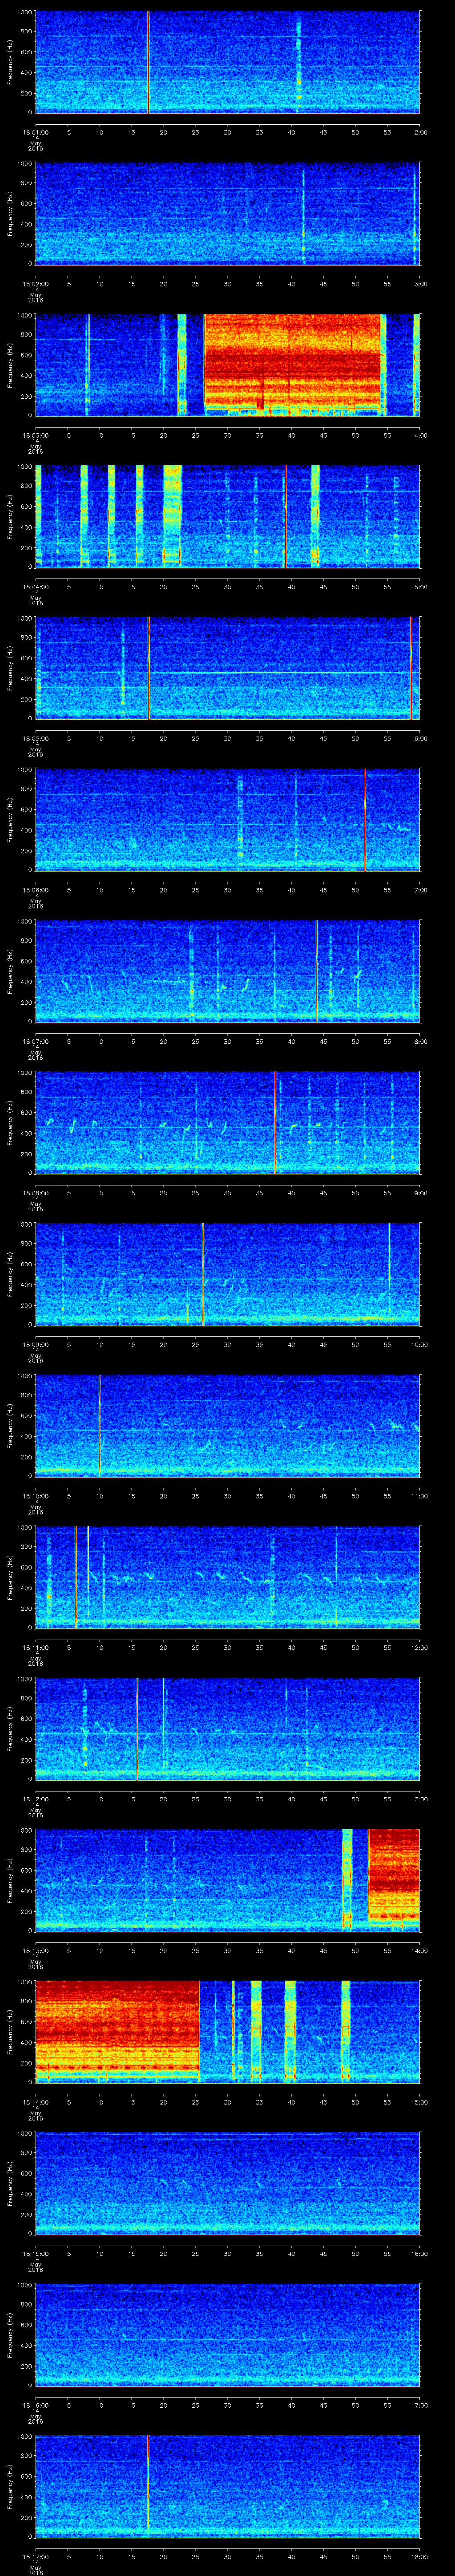The image size is (455, 2576).
Task: Click the spectrogram panel starting at 18:10:00
Action: point(228,1425)
